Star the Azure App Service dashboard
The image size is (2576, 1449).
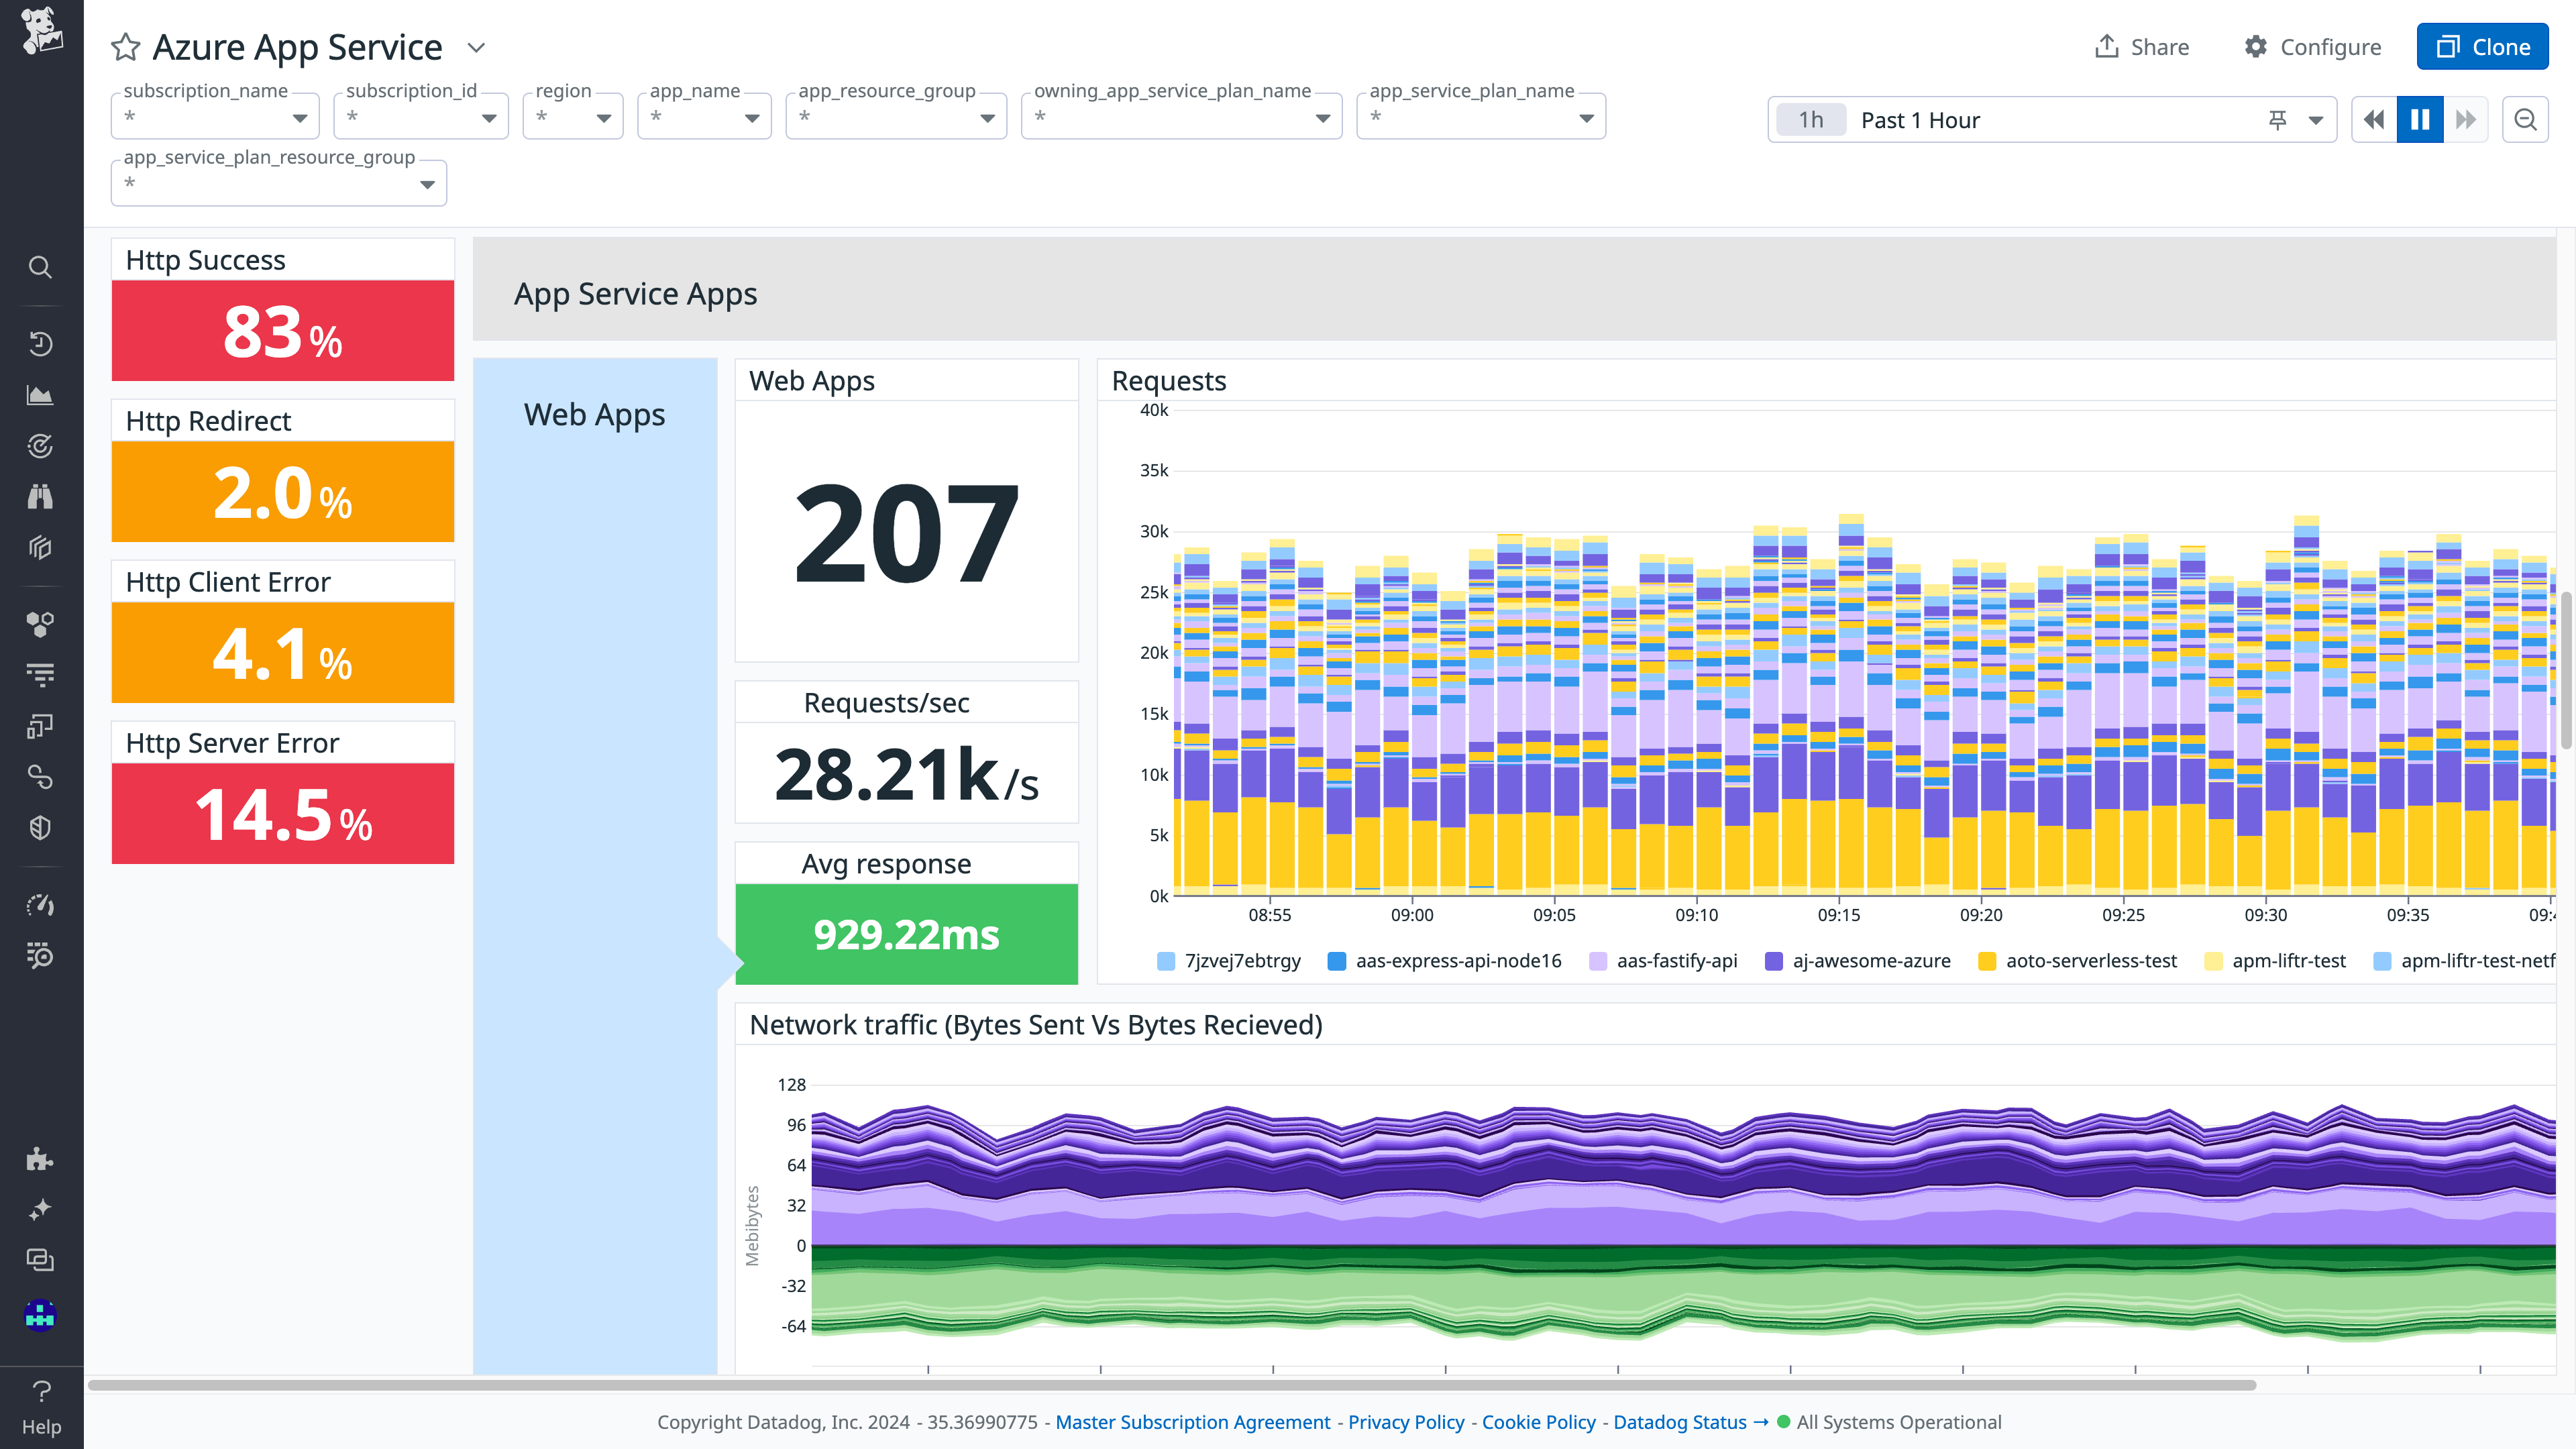124,46
